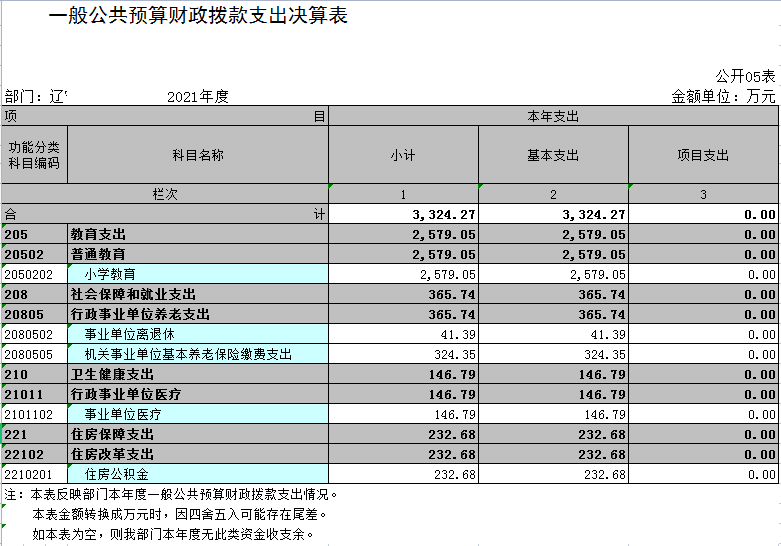Click code cell 210
Image resolution: width=781 pixels, height=546 pixels.
(34, 374)
